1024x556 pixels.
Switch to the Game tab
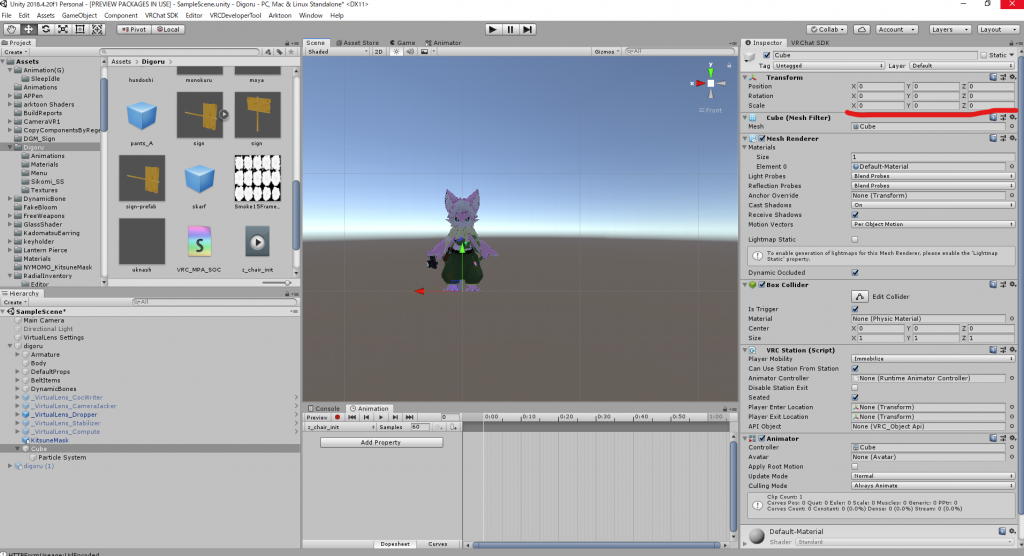402,43
